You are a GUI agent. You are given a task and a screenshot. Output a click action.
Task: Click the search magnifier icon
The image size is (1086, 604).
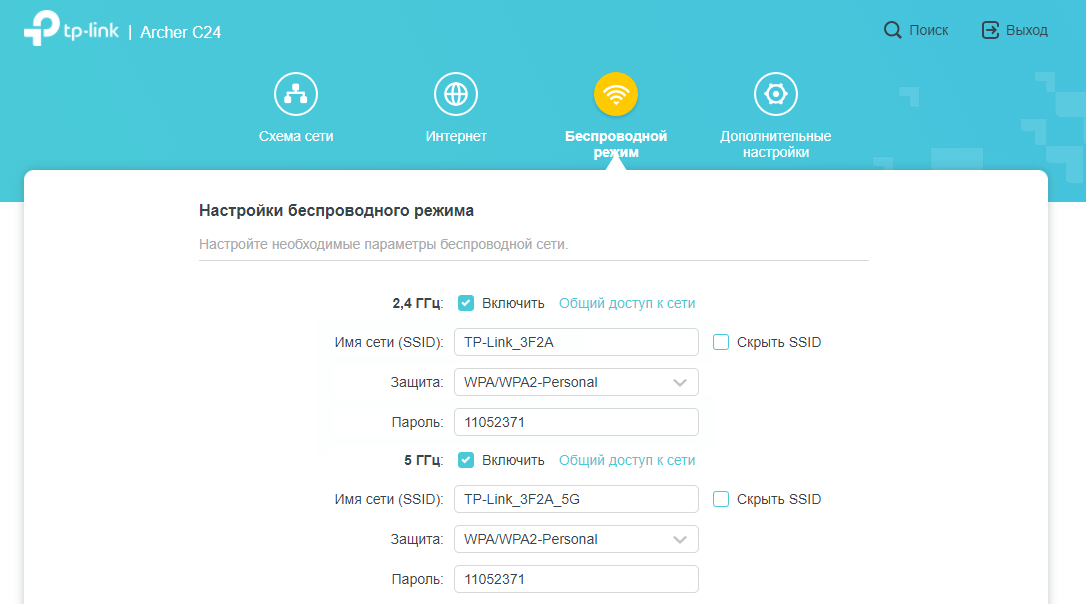pyautogui.click(x=893, y=30)
